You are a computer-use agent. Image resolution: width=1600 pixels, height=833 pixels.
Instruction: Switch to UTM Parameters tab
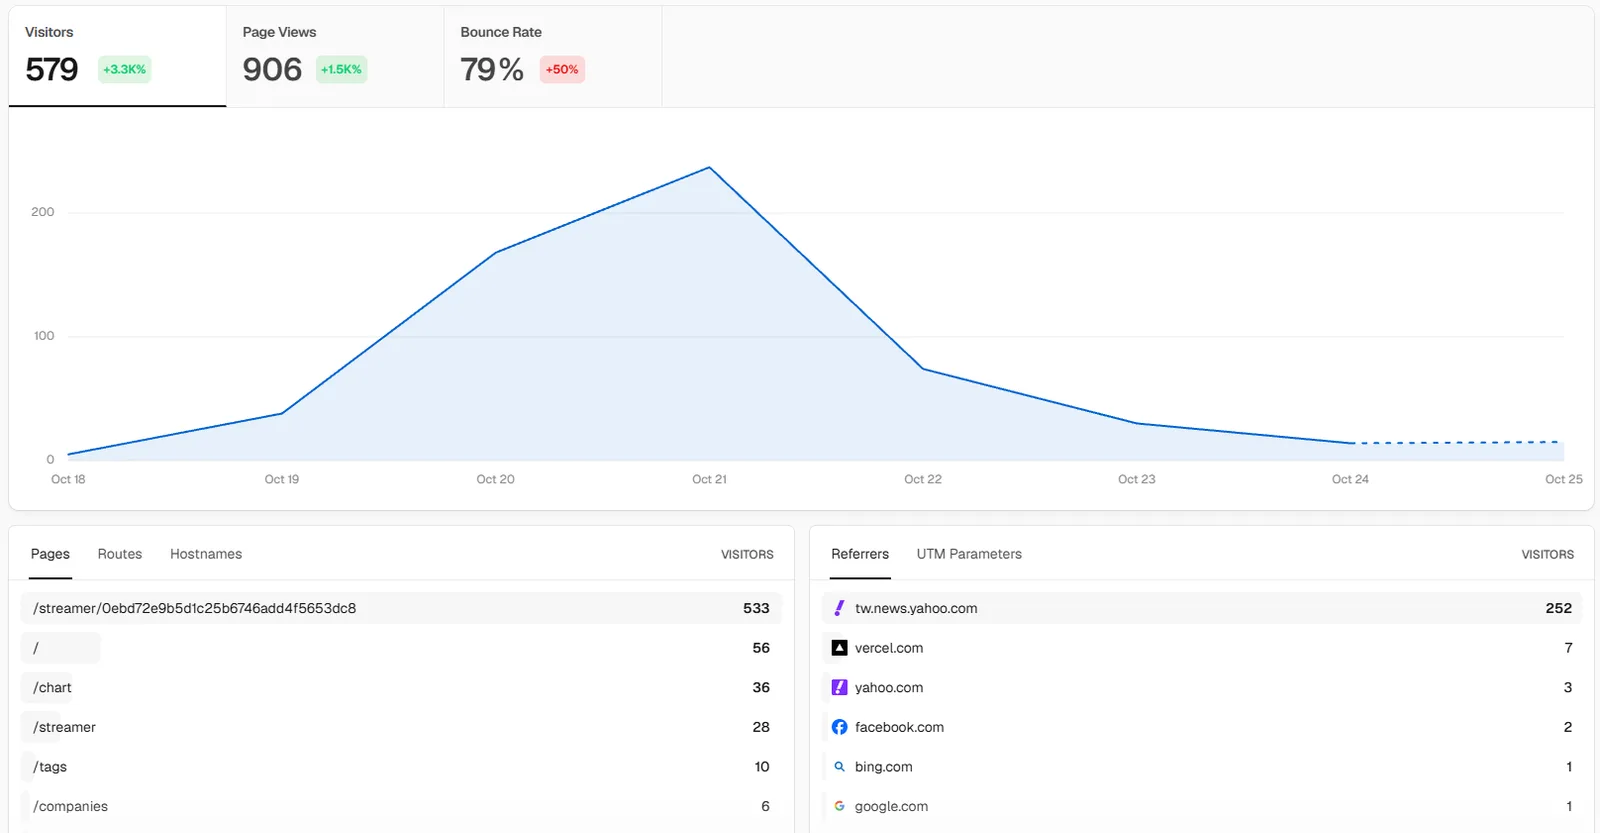pyautogui.click(x=969, y=554)
